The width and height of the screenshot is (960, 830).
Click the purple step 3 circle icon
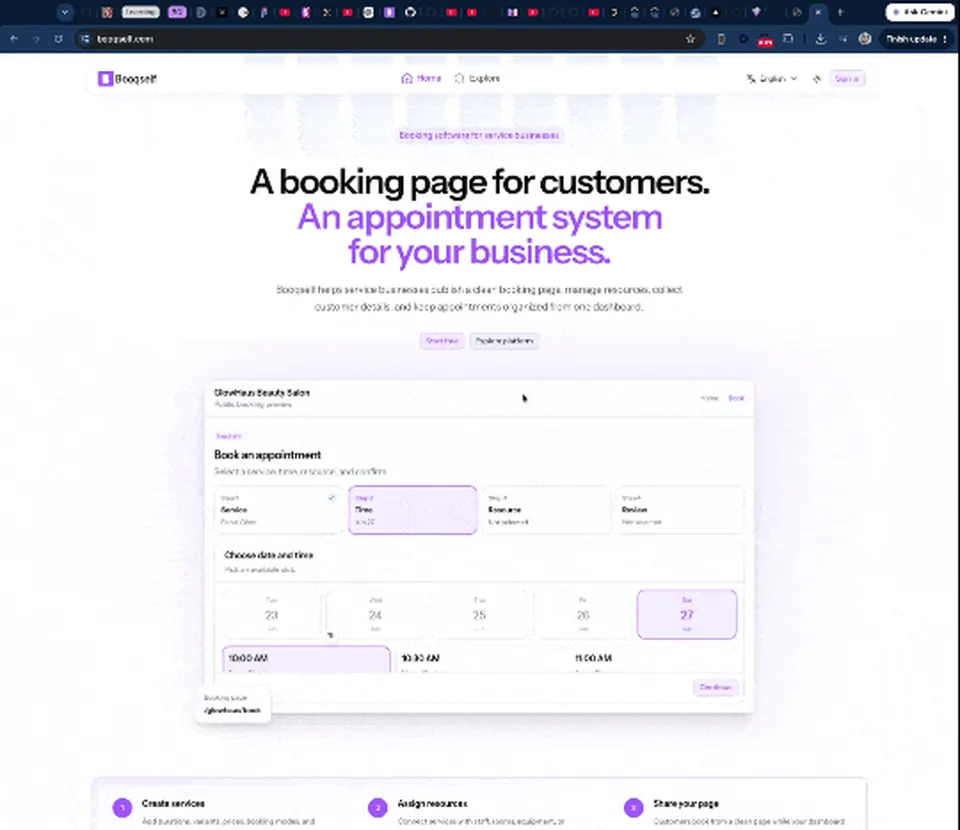pos(634,807)
